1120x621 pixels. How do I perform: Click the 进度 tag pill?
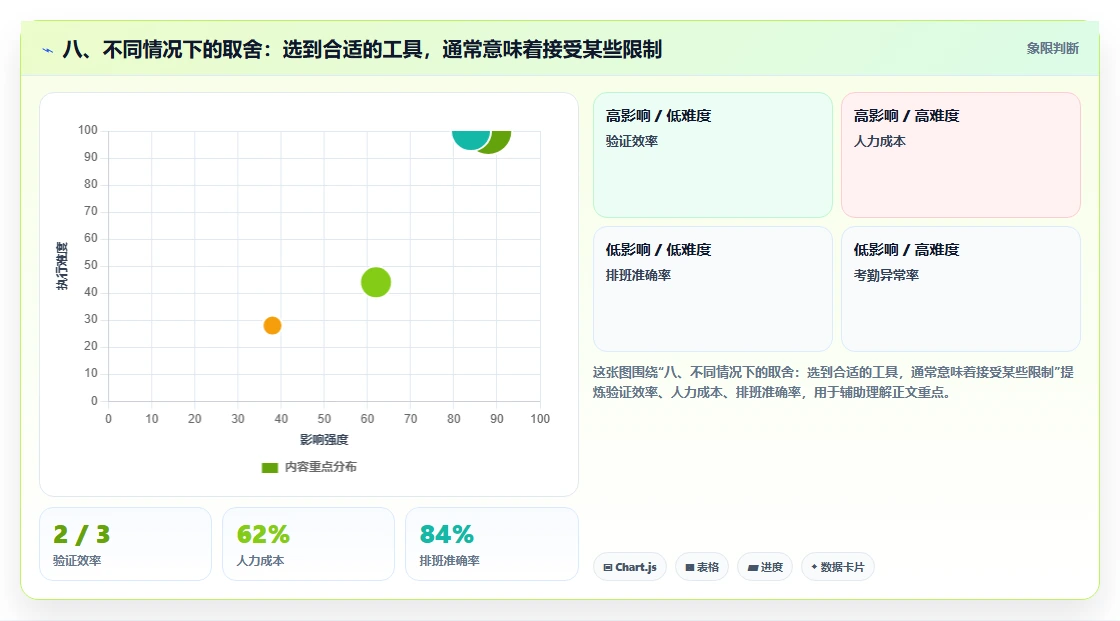pos(765,567)
